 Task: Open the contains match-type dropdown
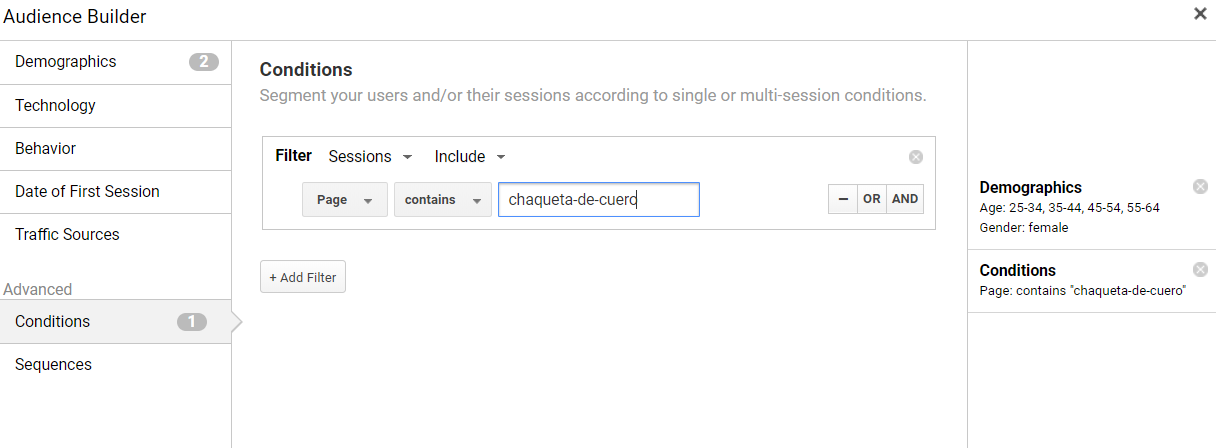(x=443, y=200)
